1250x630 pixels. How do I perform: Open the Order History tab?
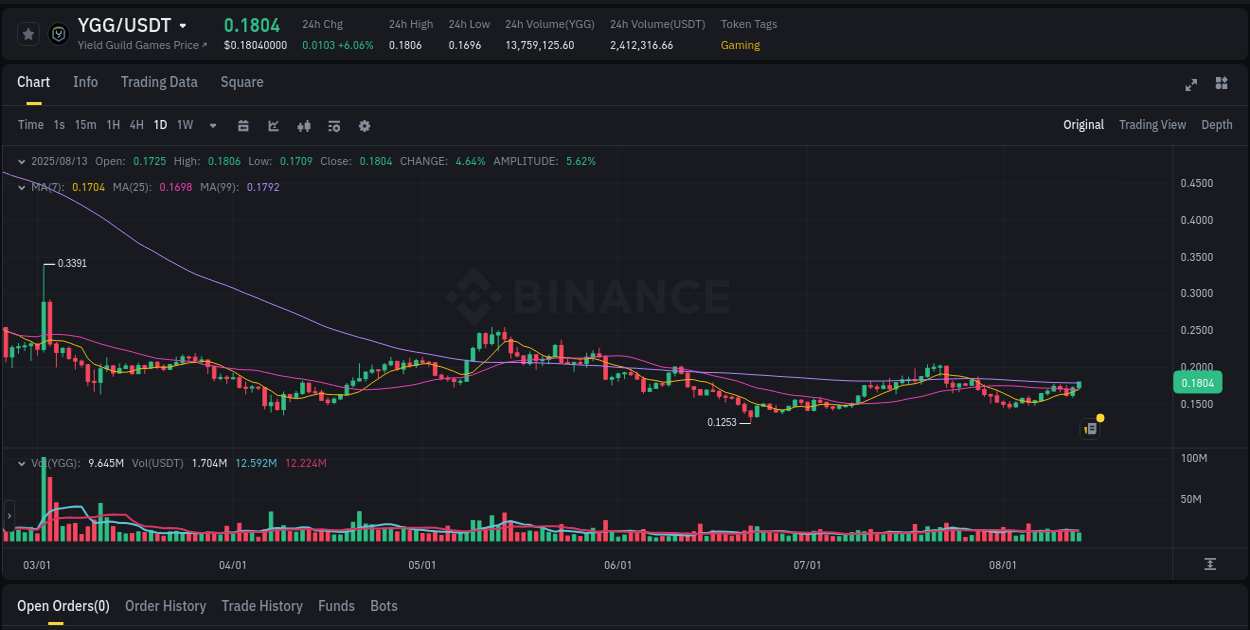tap(165, 606)
